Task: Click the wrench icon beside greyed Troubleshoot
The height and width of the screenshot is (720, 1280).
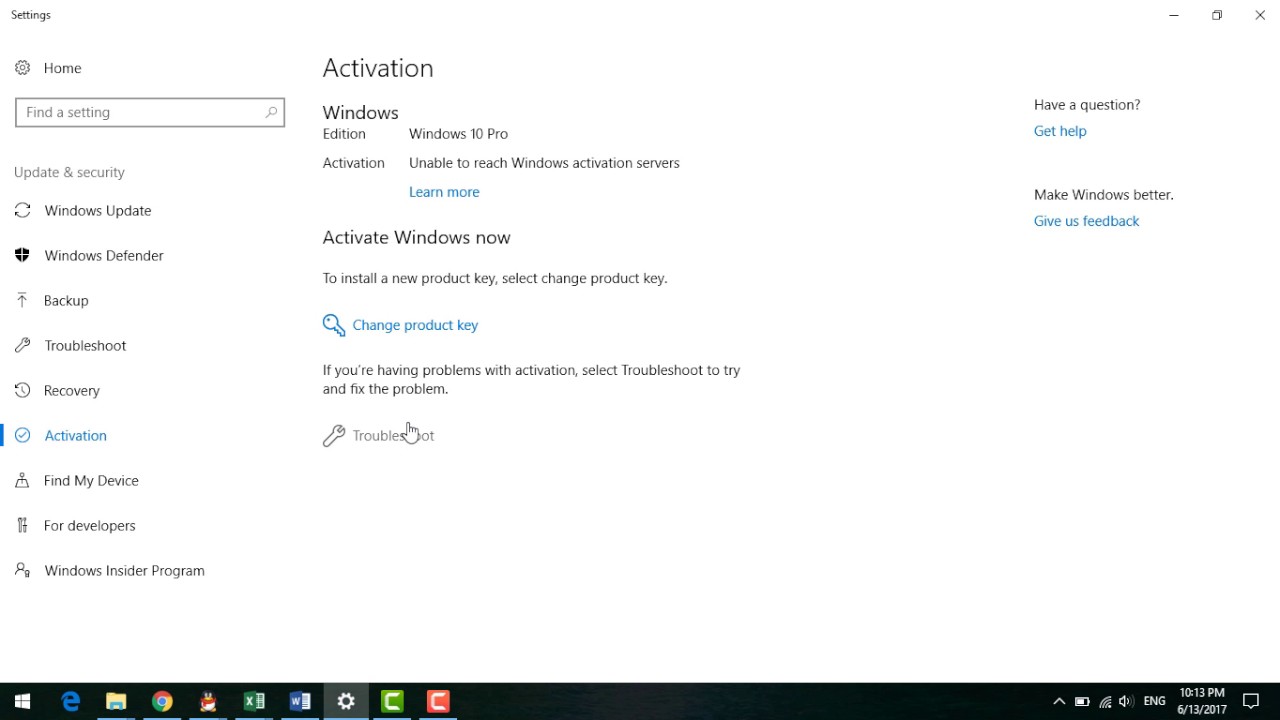Action: point(334,435)
